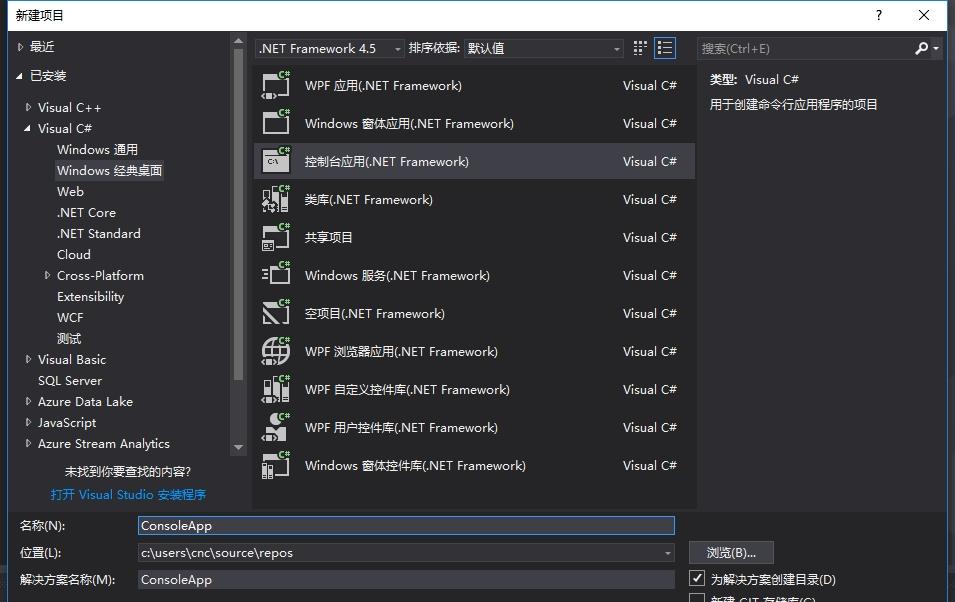Select the .NET Core category
The height and width of the screenshot is (602, 955).
(x=86, y=213)
